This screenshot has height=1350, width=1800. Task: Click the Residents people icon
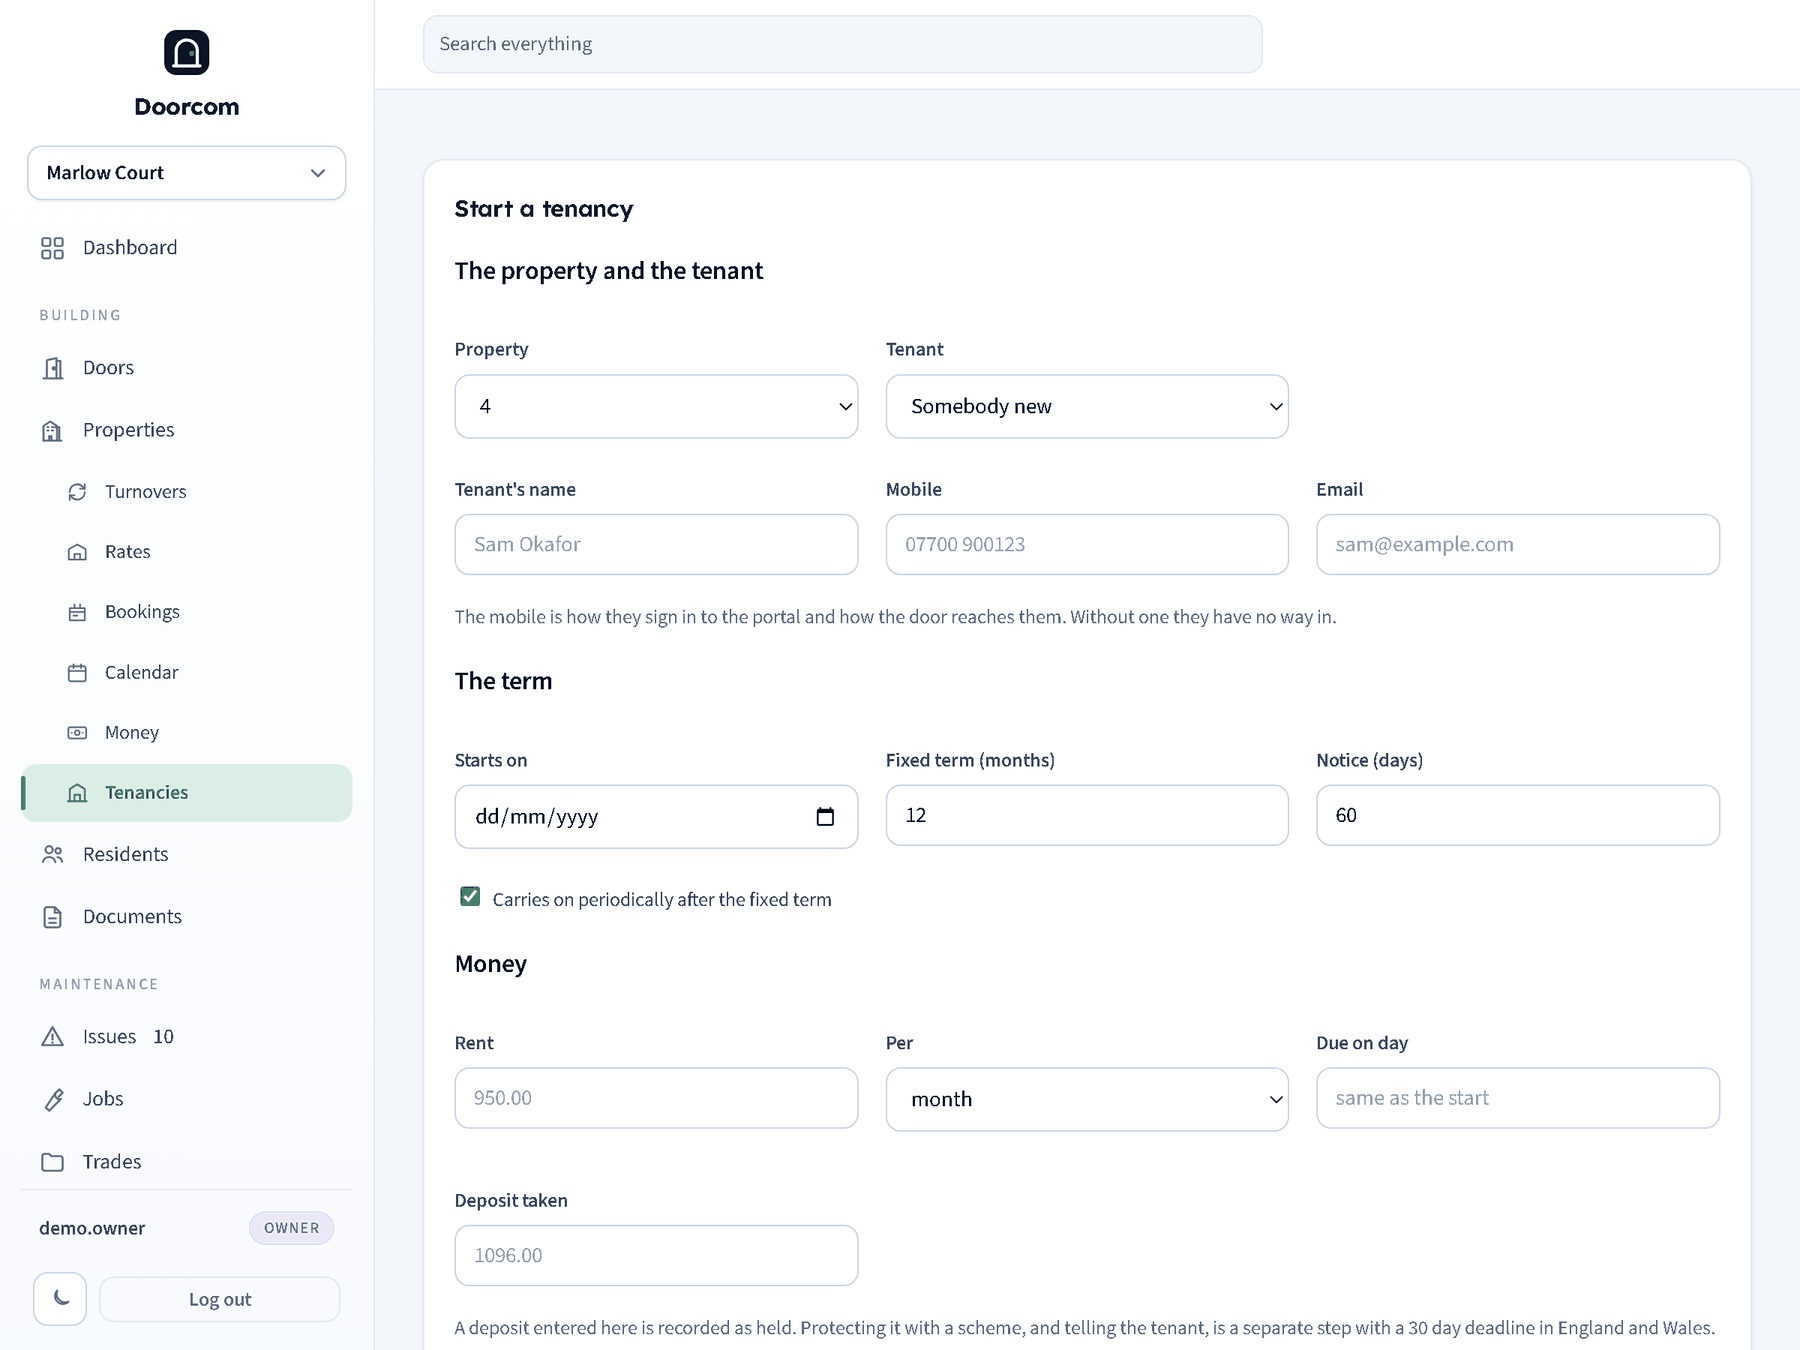pos(52,854)
